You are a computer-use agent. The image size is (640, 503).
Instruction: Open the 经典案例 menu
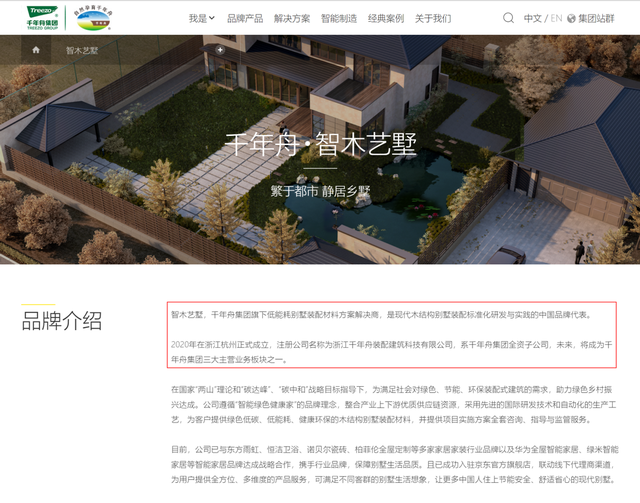pyautogui.click(x=386, y=18)
